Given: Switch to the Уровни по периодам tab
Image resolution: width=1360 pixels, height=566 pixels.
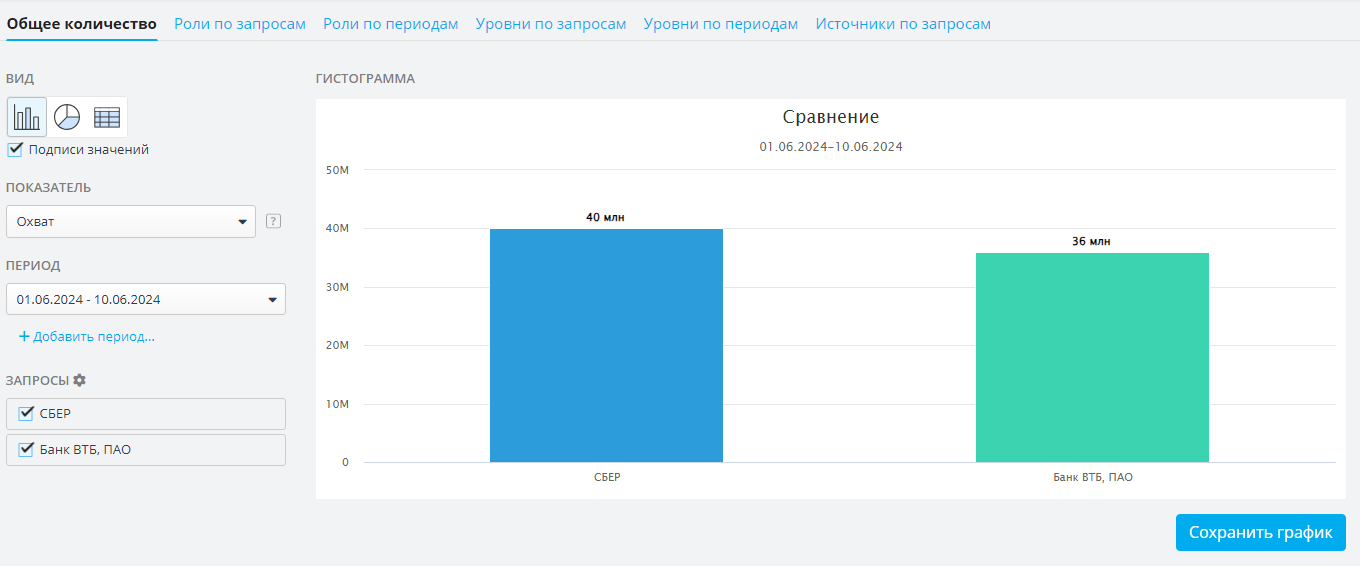Looking at the screenshot, I should (x=721, y=23).
